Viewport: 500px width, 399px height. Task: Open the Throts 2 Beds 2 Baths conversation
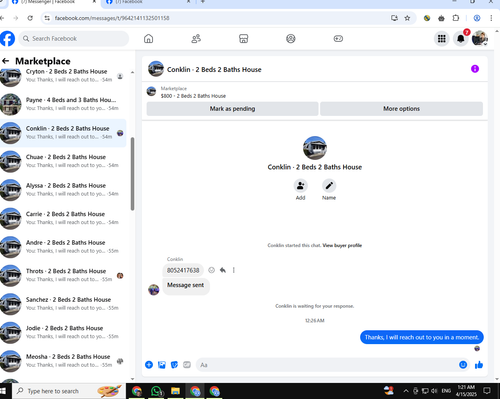pos(63,275)
